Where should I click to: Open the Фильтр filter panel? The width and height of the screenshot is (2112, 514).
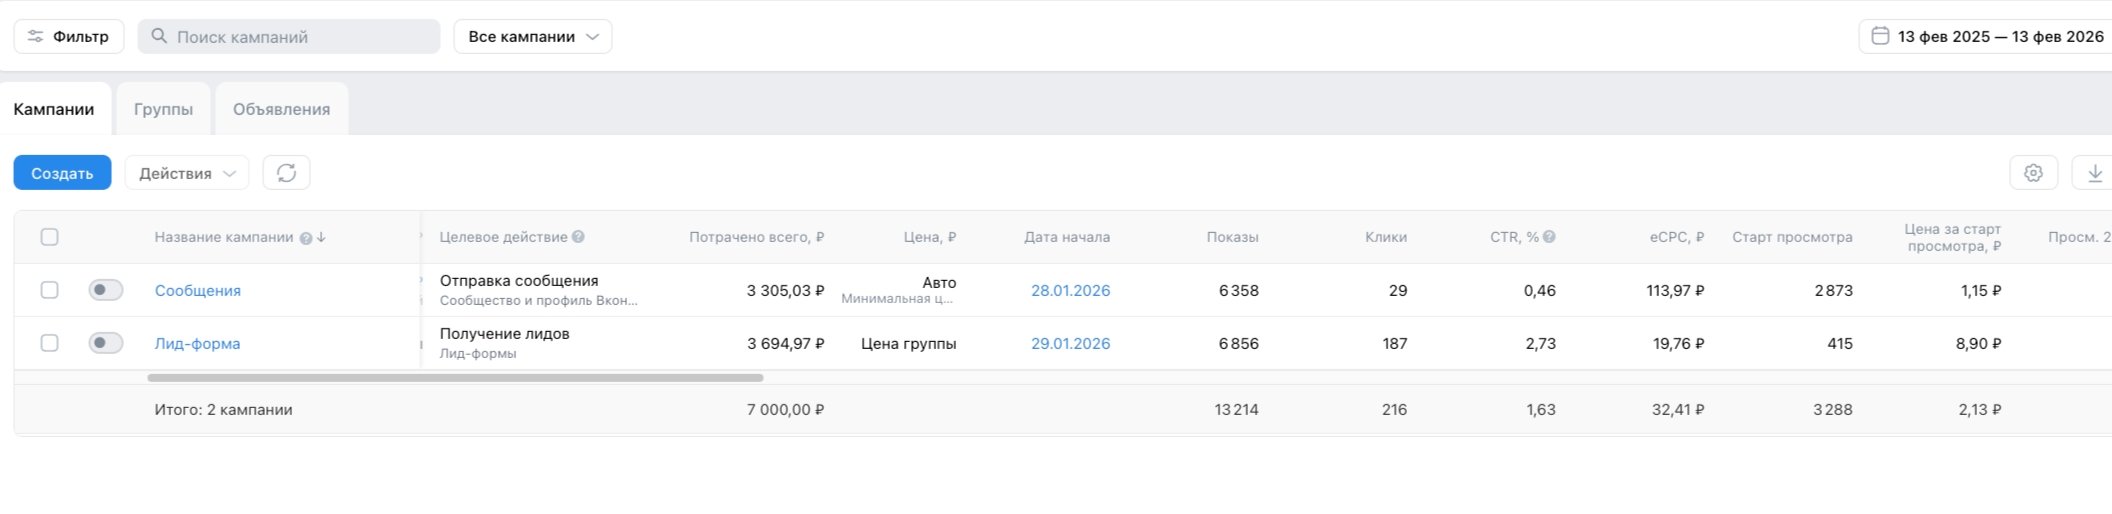click(x=68, y=36)
